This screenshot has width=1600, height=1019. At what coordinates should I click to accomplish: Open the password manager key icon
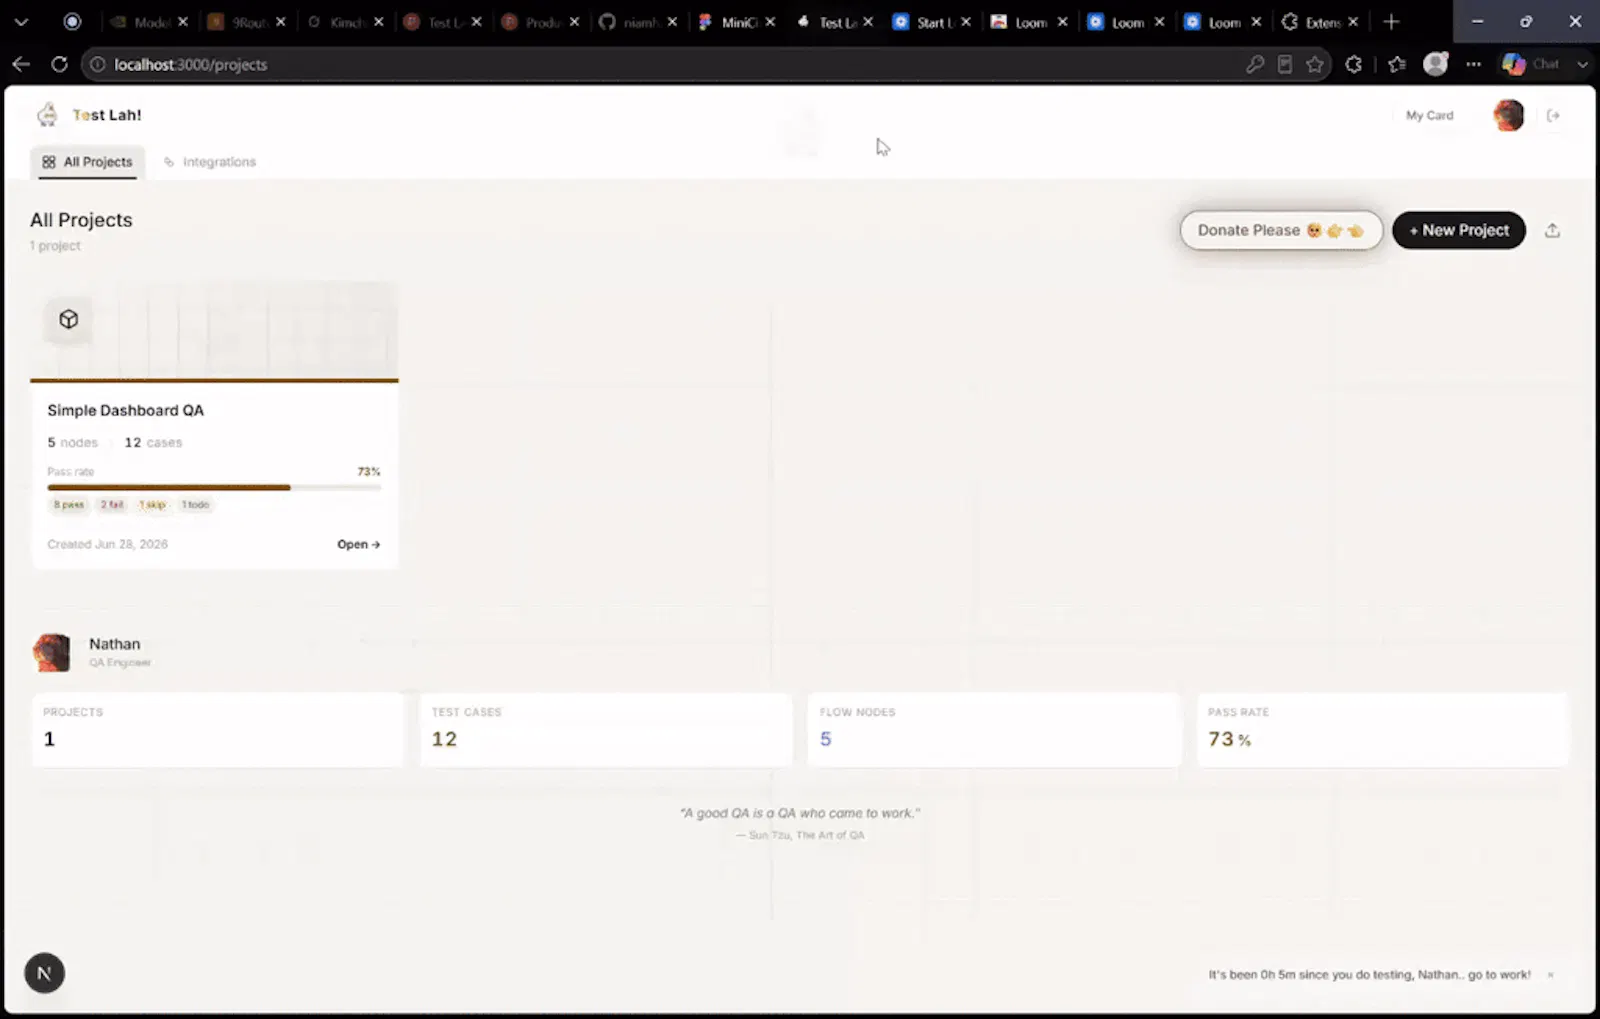[1254, 64]
